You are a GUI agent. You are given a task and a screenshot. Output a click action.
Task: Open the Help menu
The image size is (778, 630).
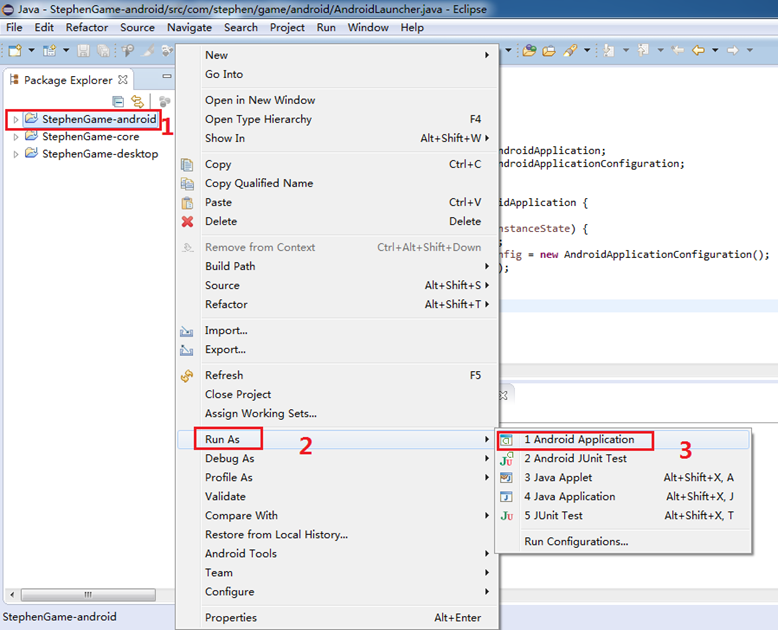point(412,28)
